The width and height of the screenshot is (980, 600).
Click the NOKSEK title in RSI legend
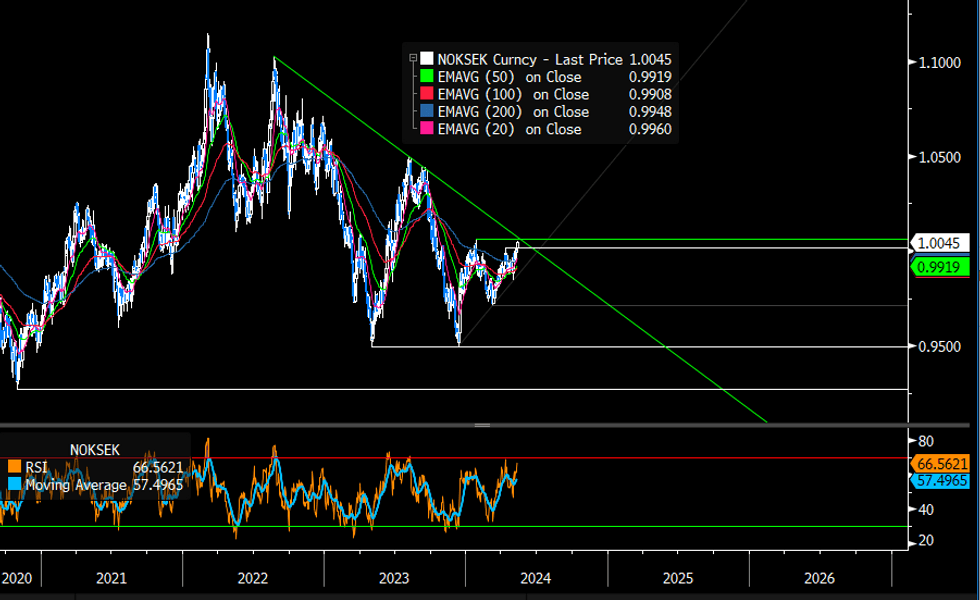[x=94, y=450]
